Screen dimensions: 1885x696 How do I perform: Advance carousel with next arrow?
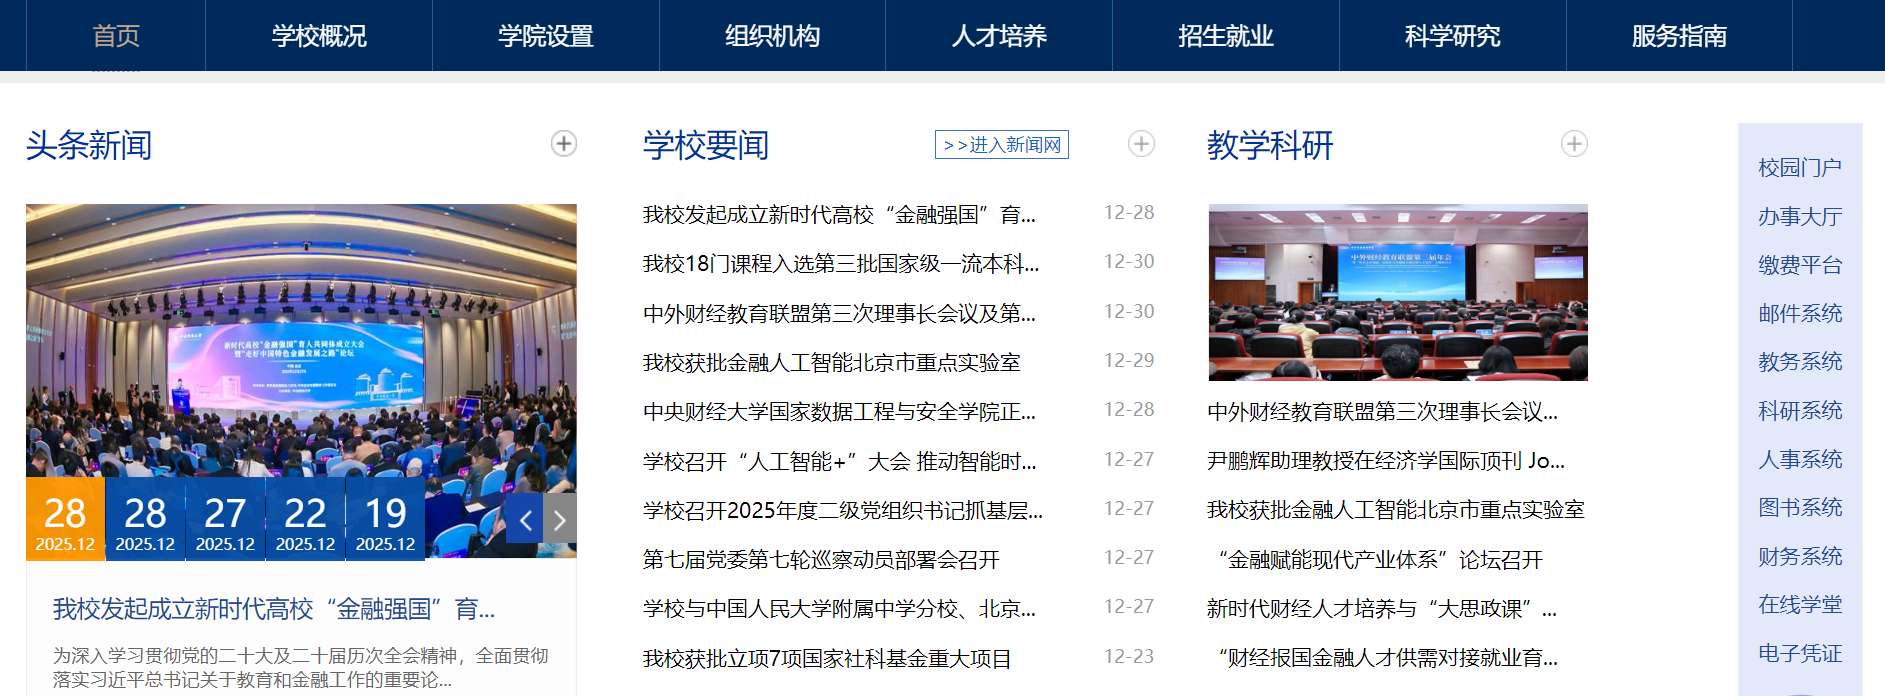point(560,519)
